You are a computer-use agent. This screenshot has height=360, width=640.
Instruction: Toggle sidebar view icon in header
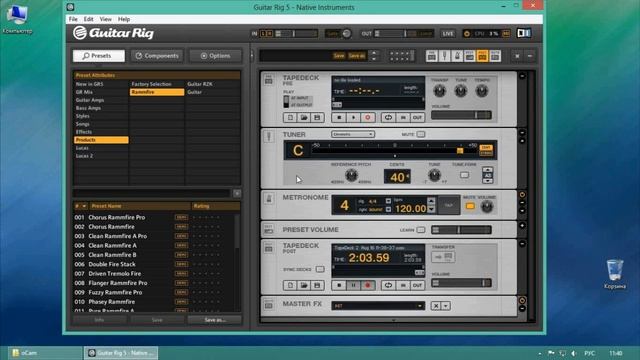[524, 33]
